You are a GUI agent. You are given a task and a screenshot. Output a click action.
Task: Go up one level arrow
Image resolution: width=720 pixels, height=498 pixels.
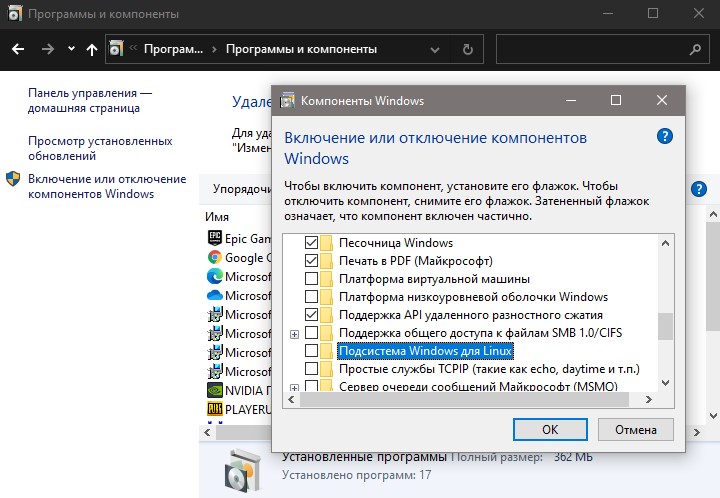point(92,49)
